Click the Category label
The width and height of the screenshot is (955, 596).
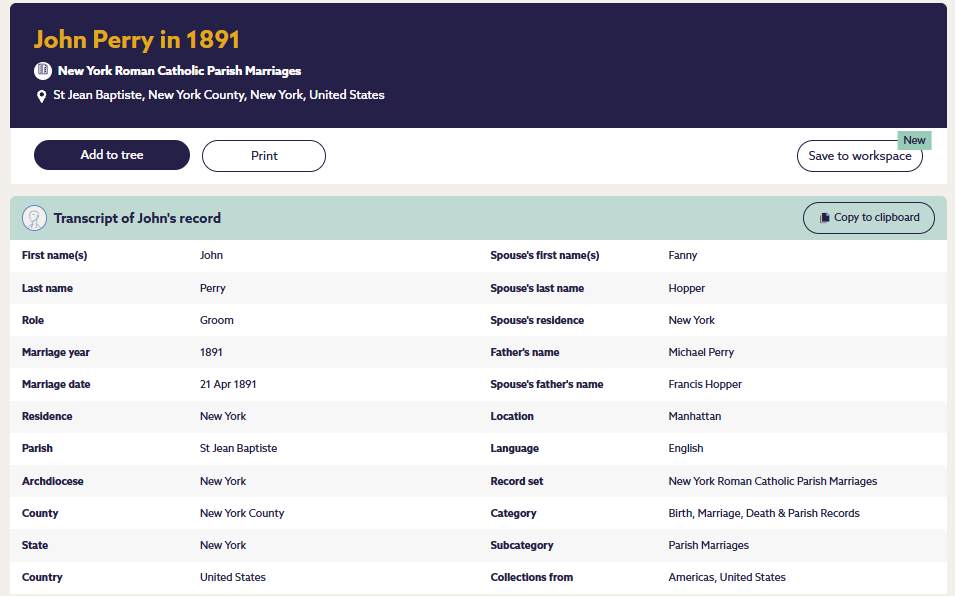513,513
